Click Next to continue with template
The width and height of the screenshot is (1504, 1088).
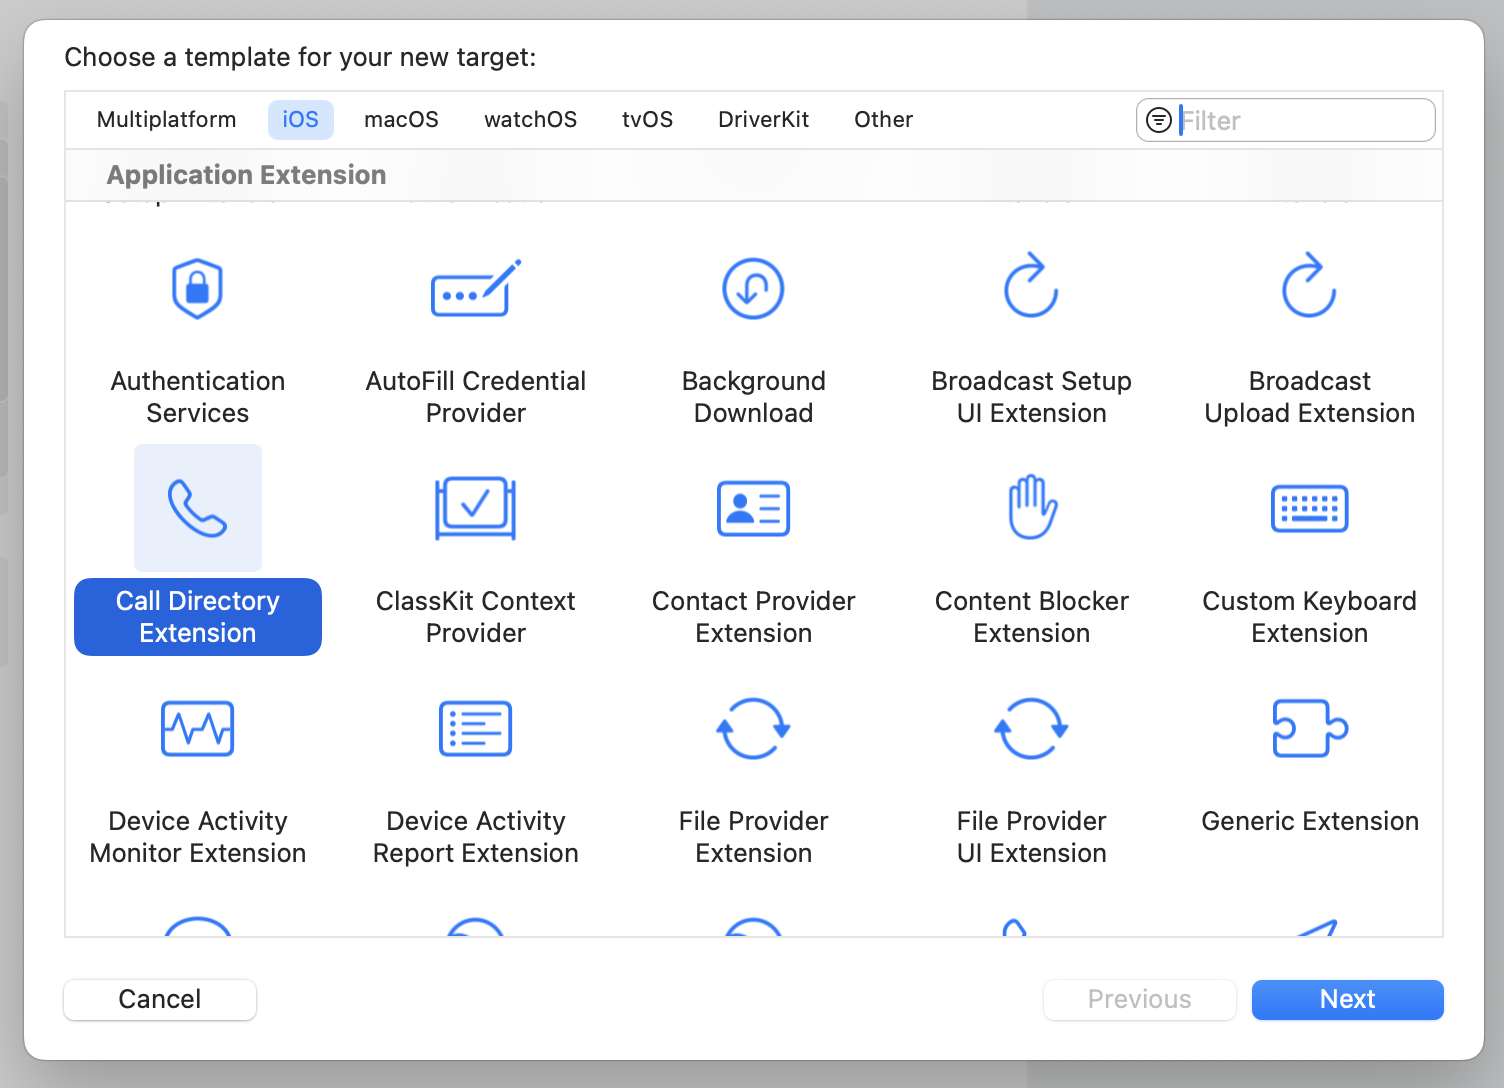coord(1348,999)
